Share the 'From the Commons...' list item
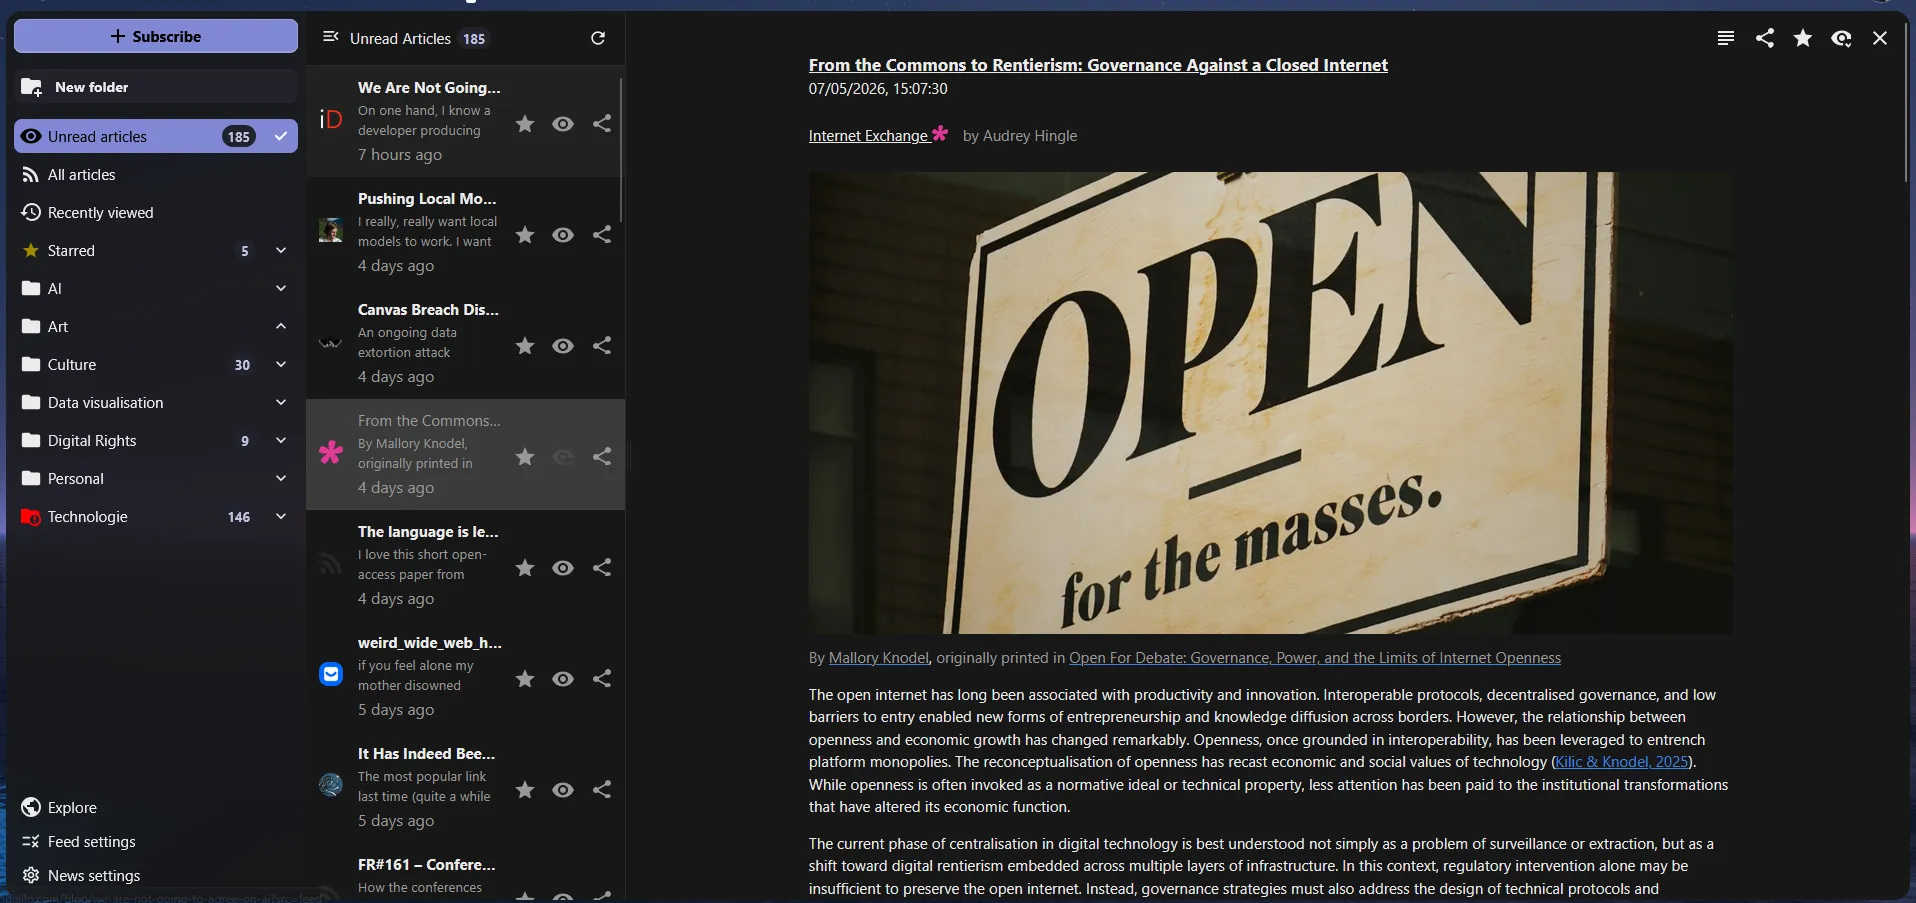 (x=602, y=457)
